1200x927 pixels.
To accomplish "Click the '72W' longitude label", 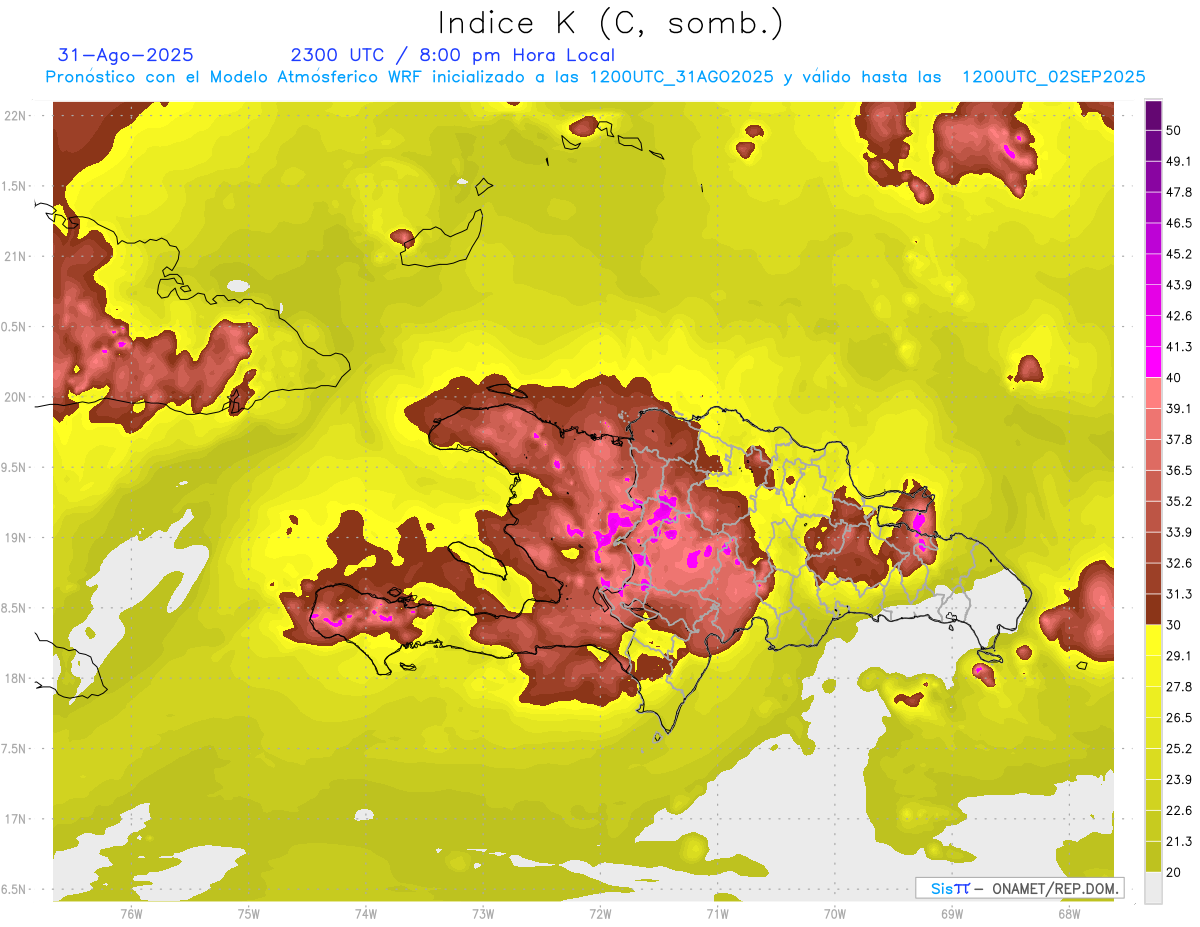I will pos(600,914).
